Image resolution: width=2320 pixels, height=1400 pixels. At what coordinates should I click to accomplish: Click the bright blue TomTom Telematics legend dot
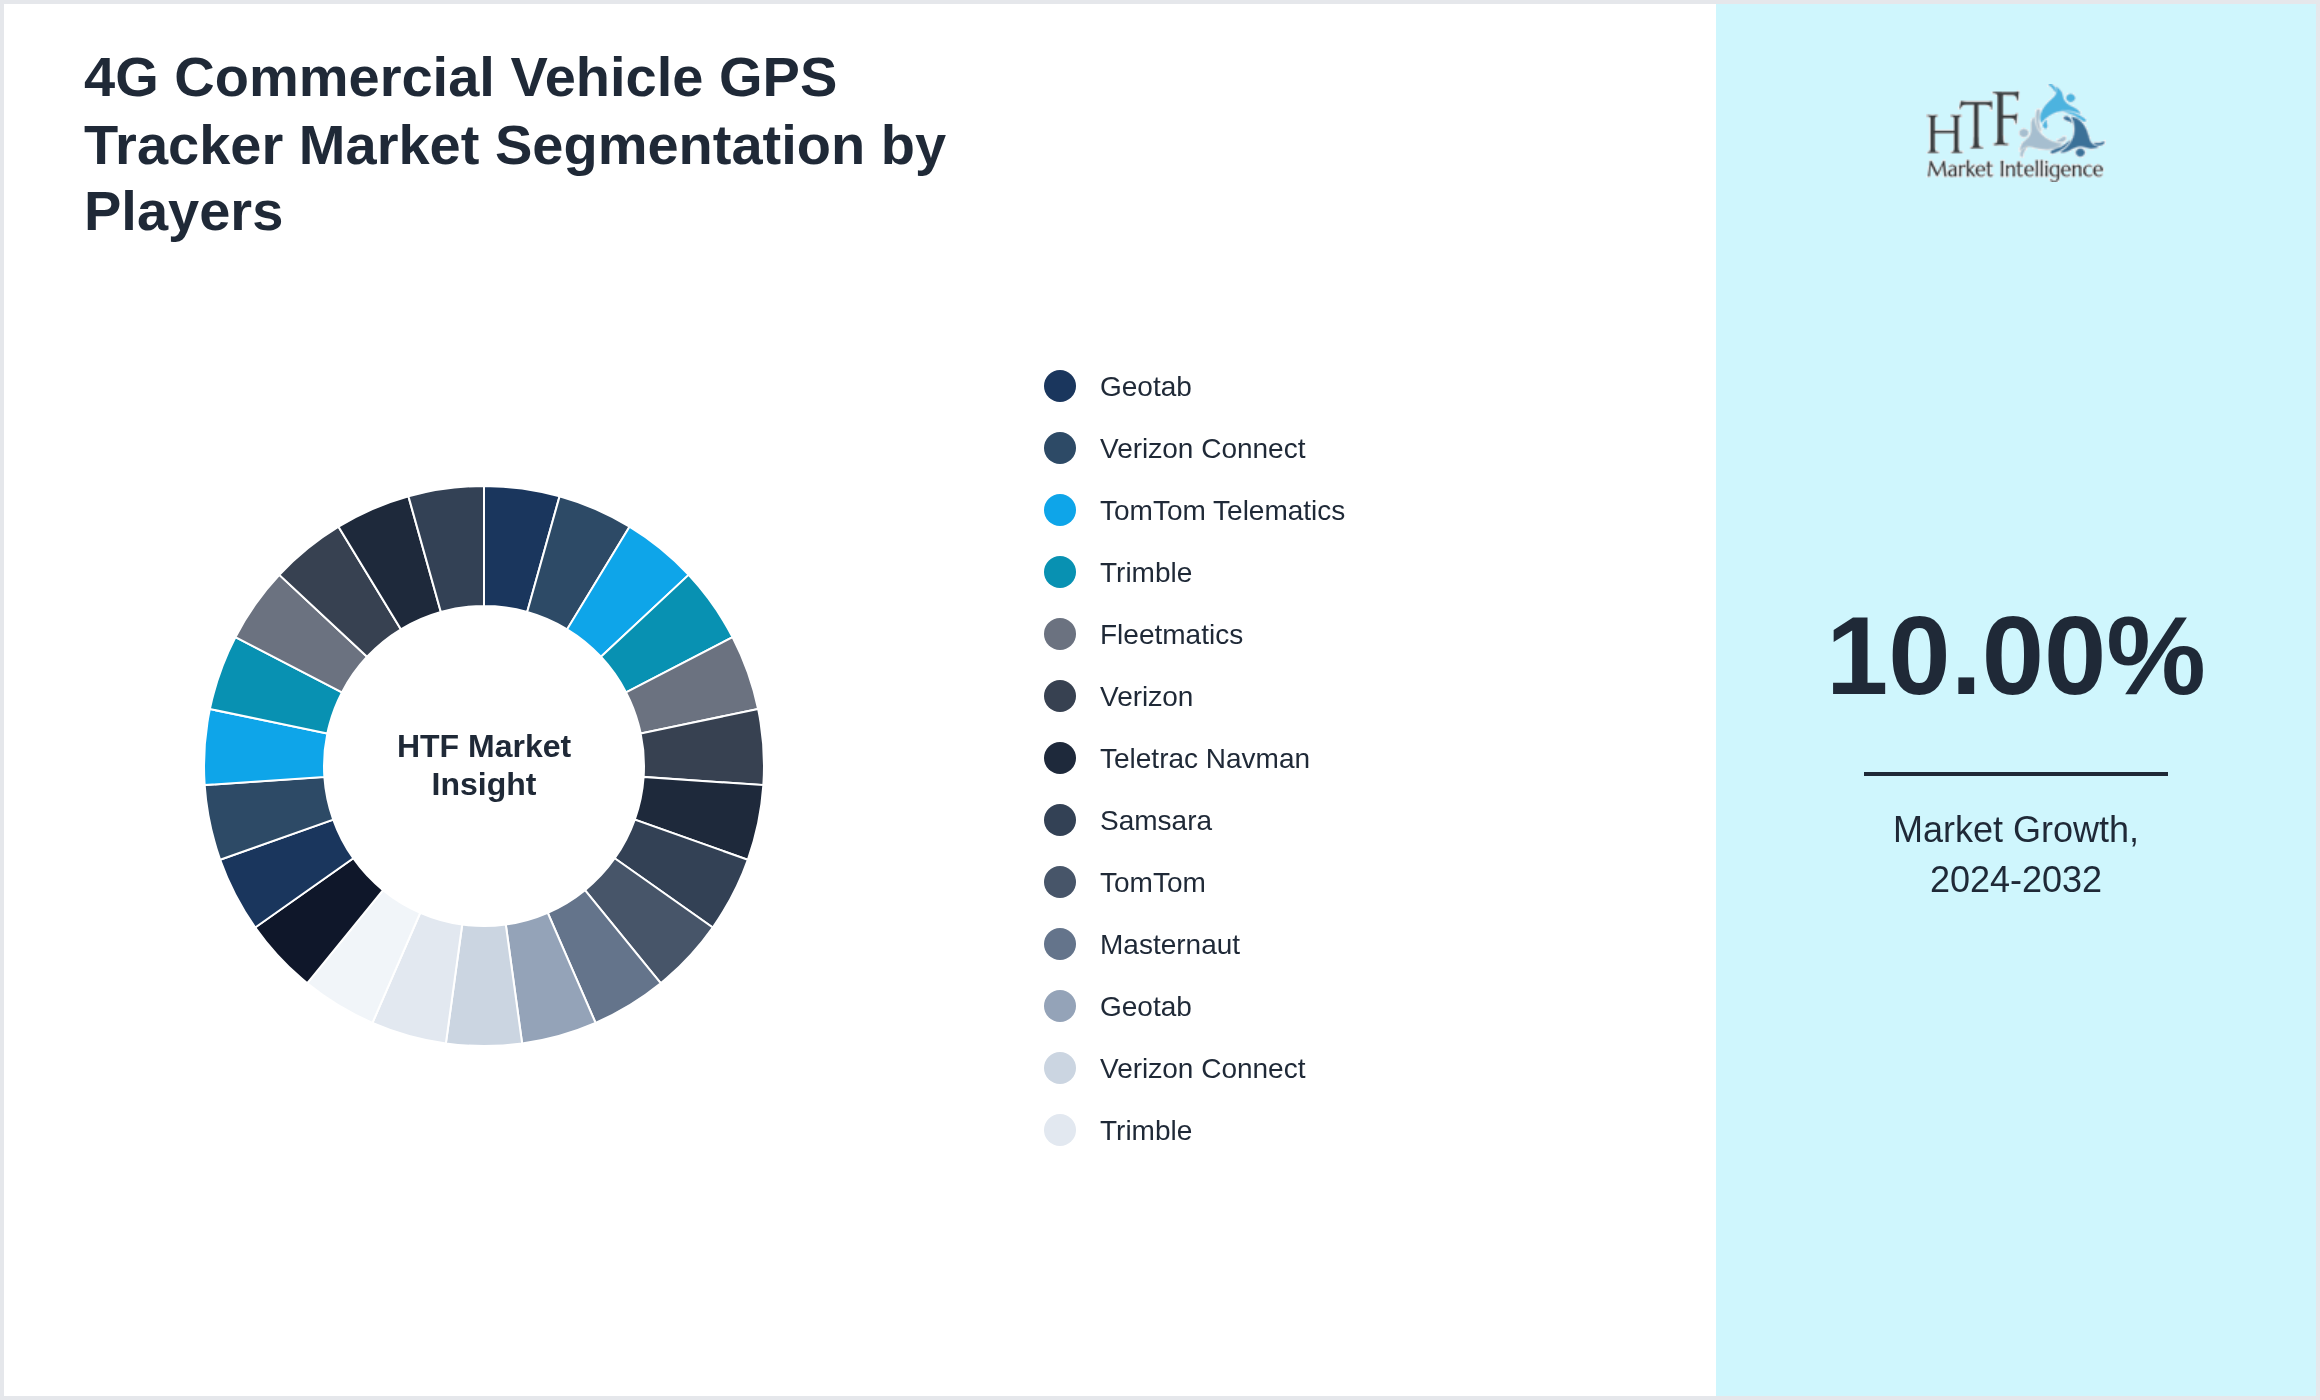tap(1060, 510)
